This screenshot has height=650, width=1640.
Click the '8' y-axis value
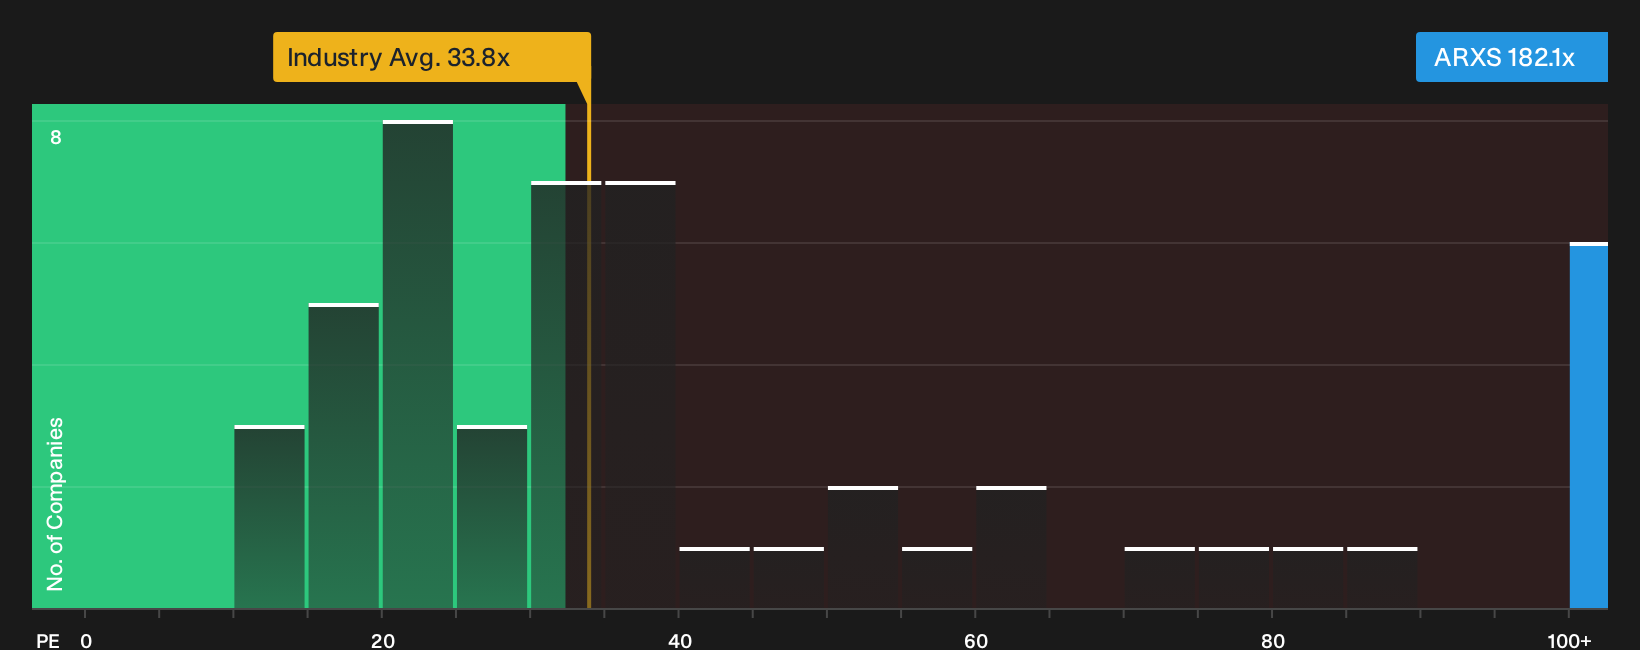(x=56, y=137)
